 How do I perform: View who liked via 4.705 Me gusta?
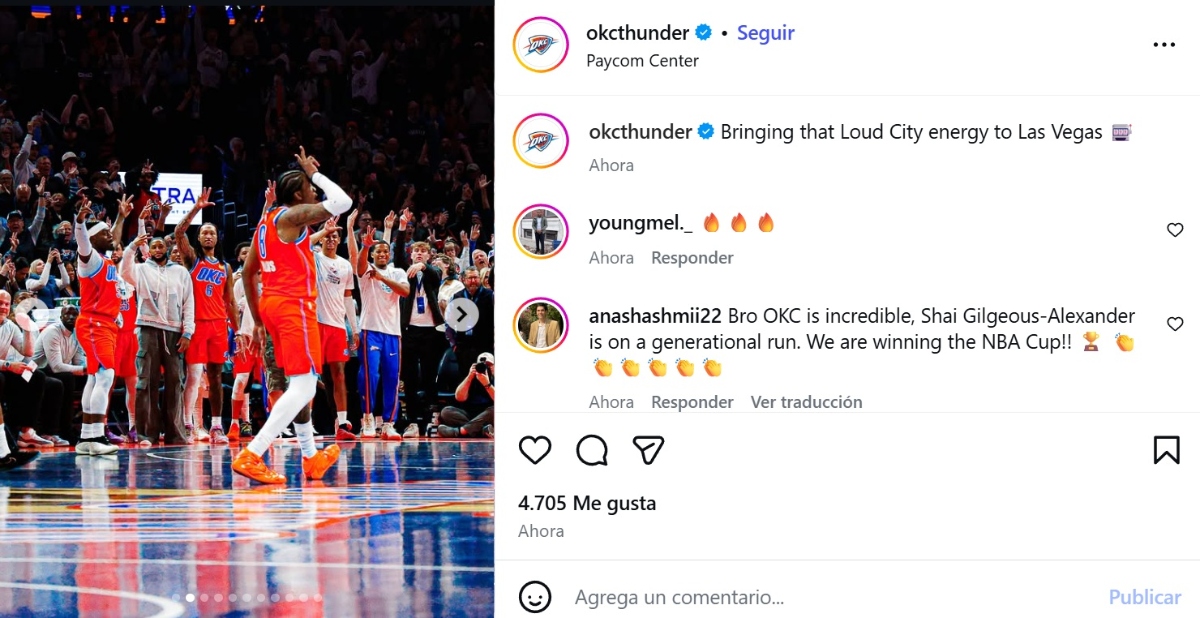(x=587, y=503)
